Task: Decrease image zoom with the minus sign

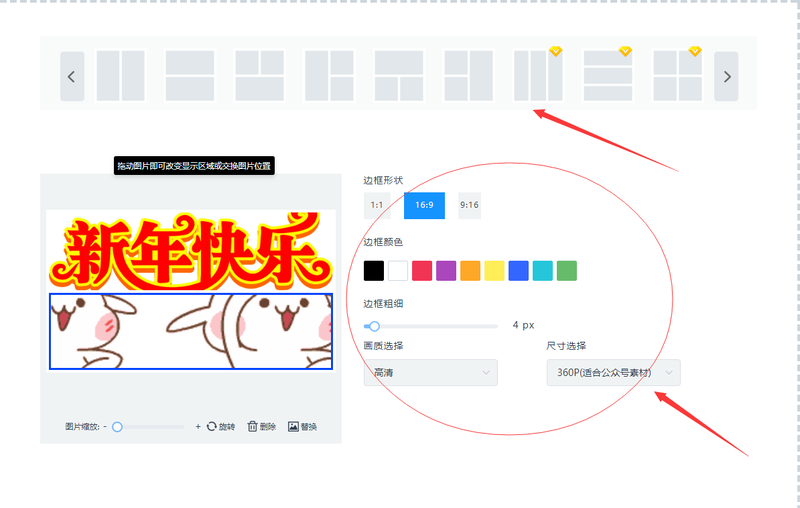Action: 105,426
